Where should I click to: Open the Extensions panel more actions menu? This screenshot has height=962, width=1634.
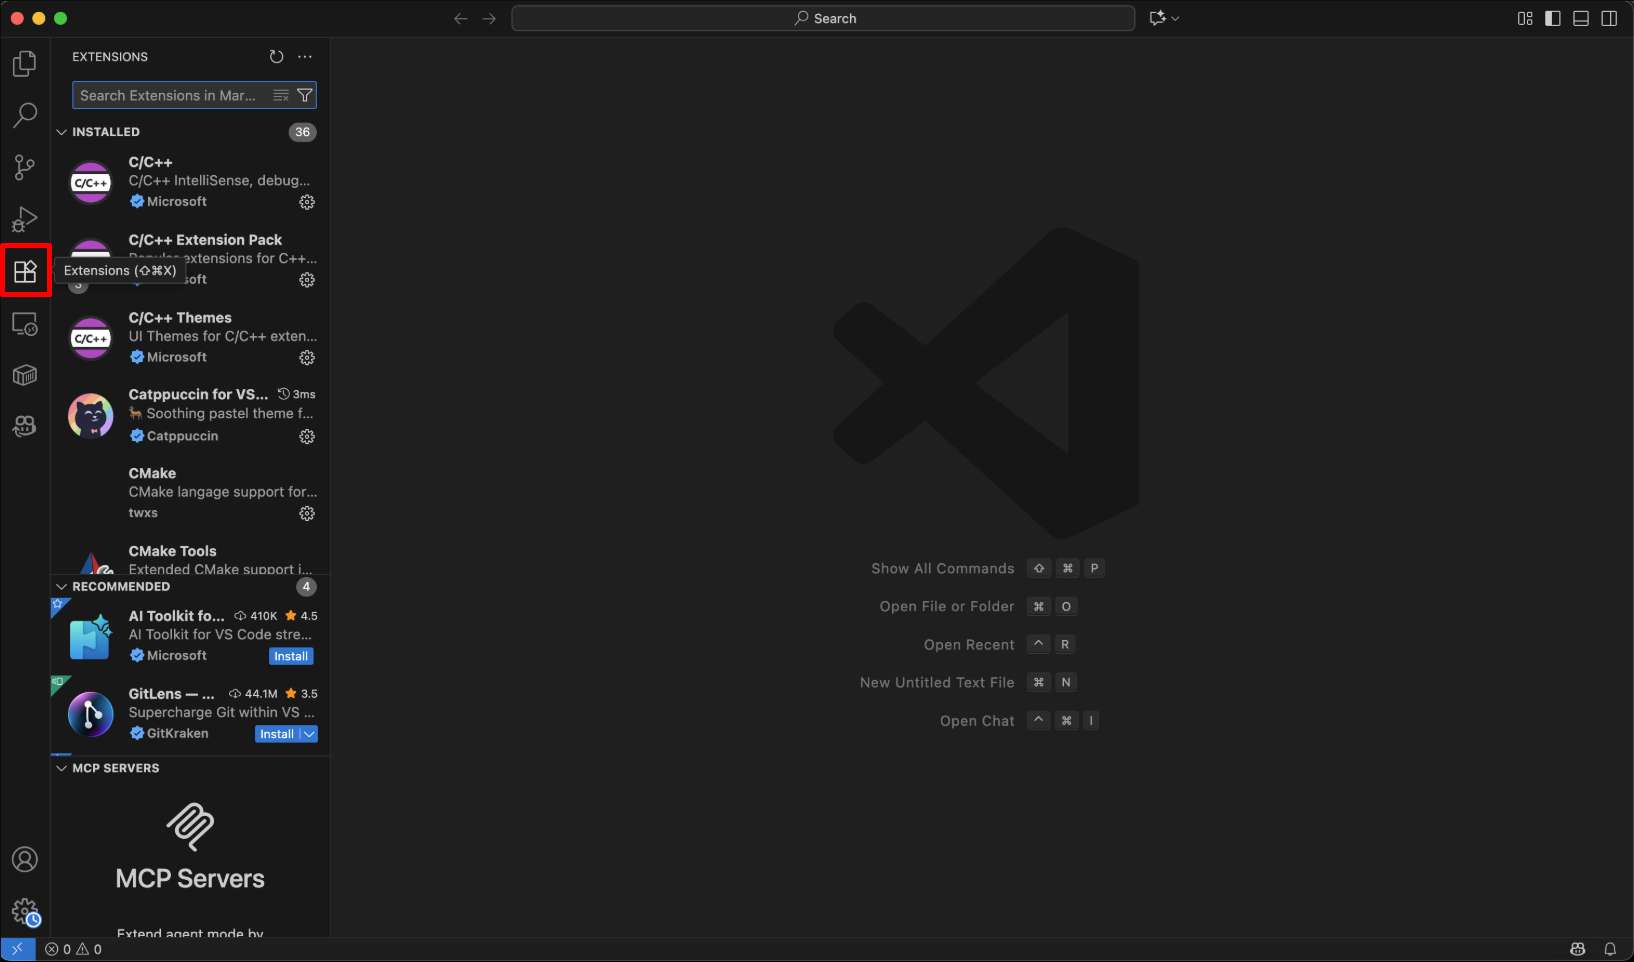tap(305, 57)
